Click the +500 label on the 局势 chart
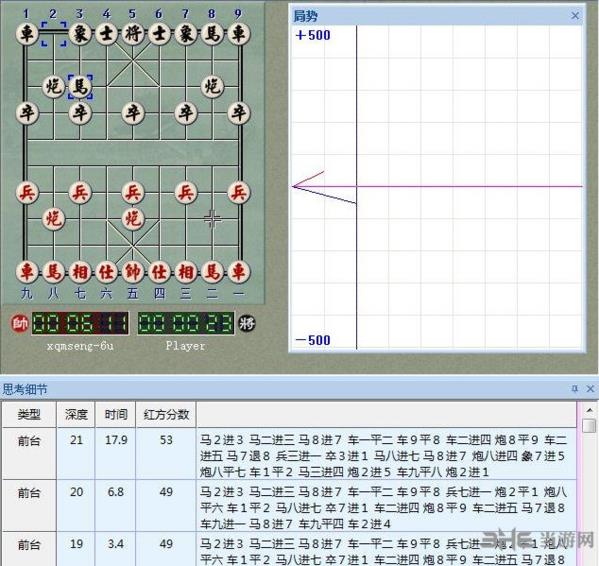599x566 pixels. click(313, 35)
